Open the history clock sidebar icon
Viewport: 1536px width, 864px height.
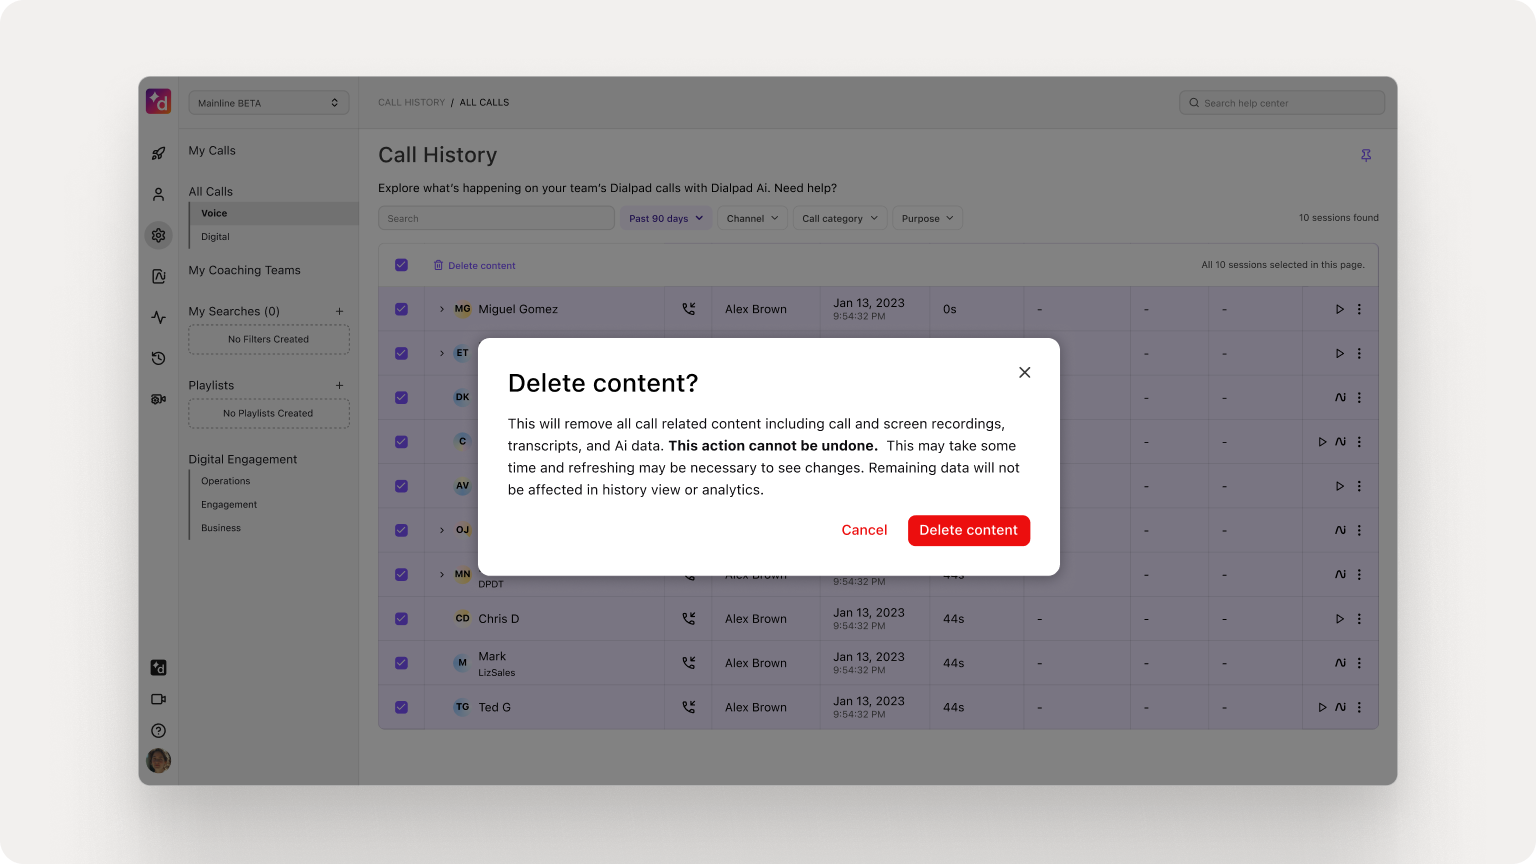pos(158,358)
